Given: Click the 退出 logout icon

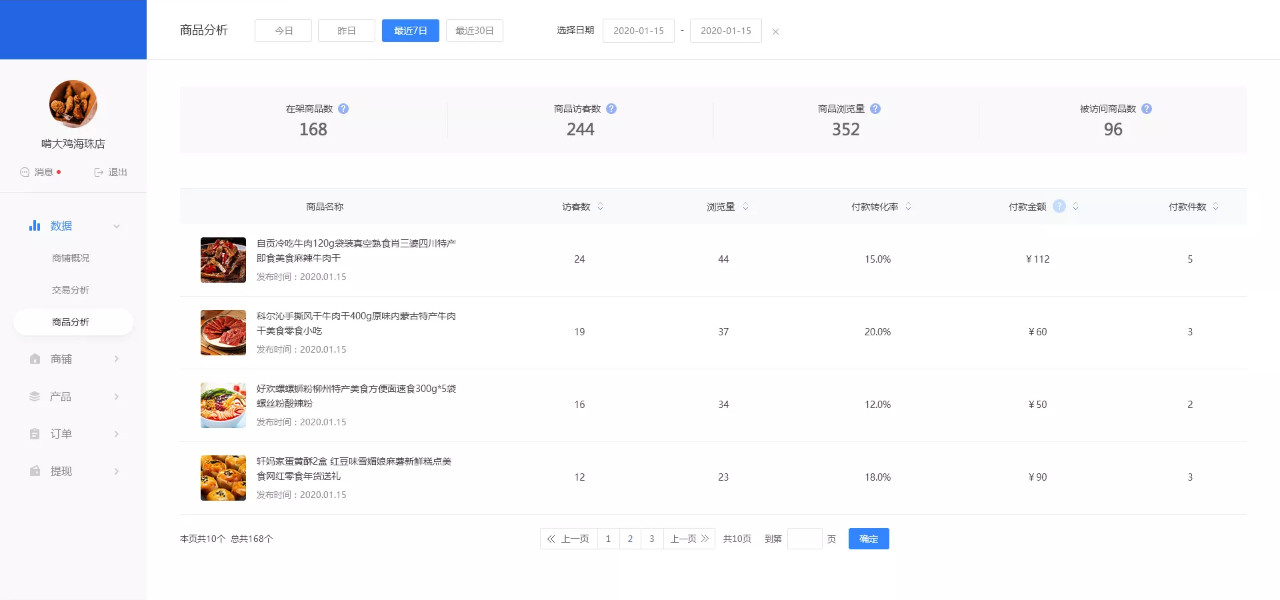Looking at the screenshot, I should [99, 172].
